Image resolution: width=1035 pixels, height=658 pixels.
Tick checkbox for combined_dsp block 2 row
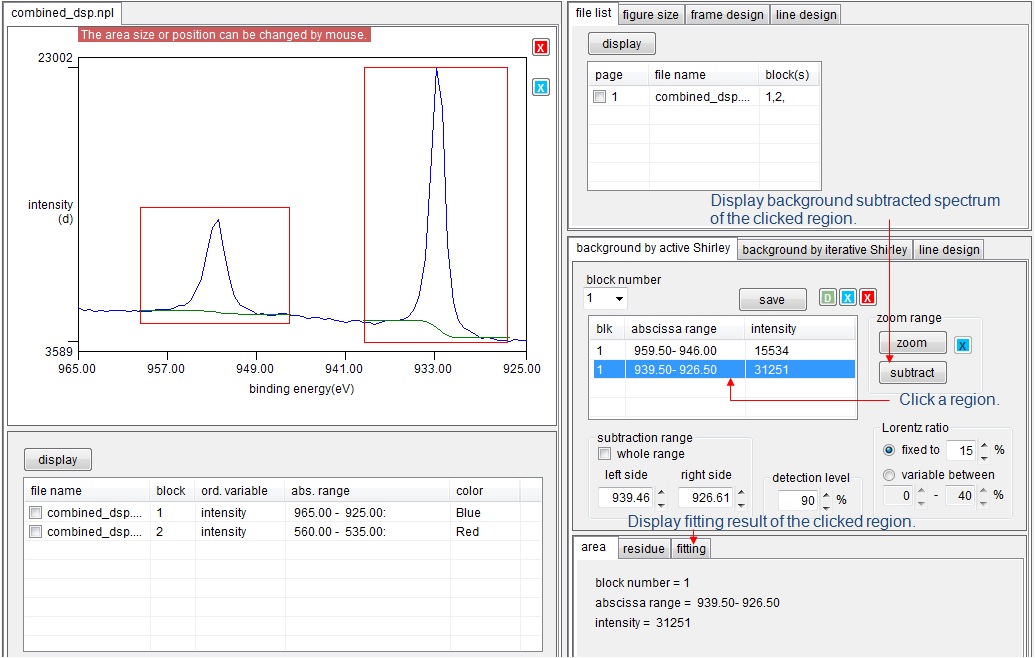[x=36, y=531]
